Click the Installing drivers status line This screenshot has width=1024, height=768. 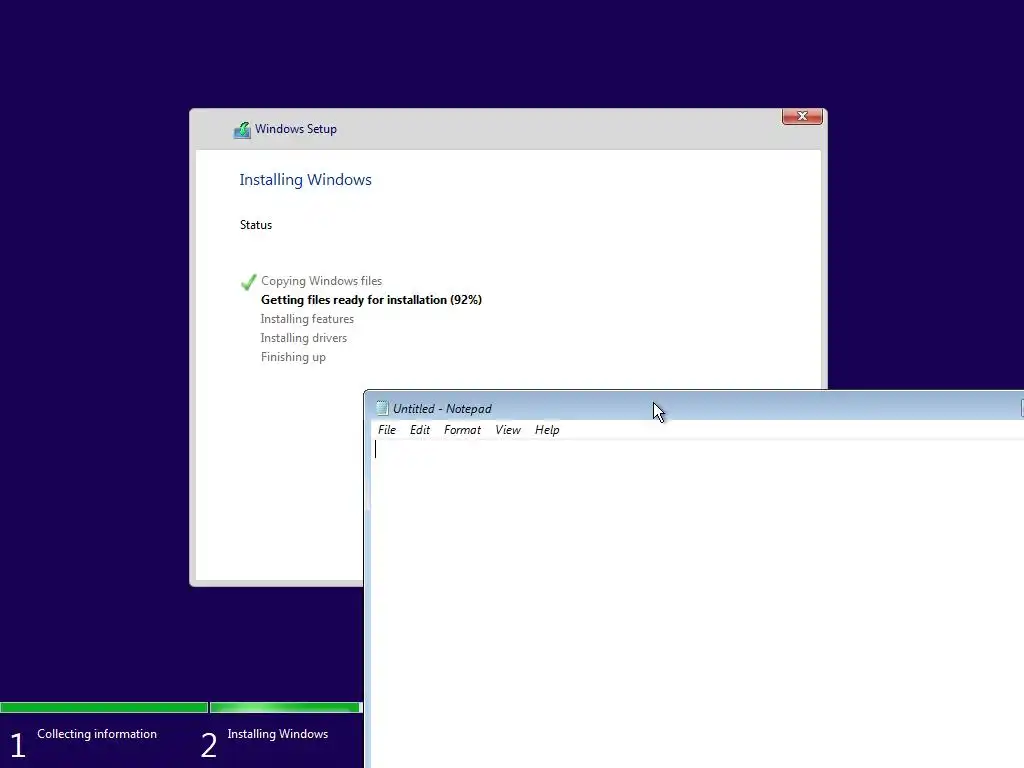click(304, 338)
